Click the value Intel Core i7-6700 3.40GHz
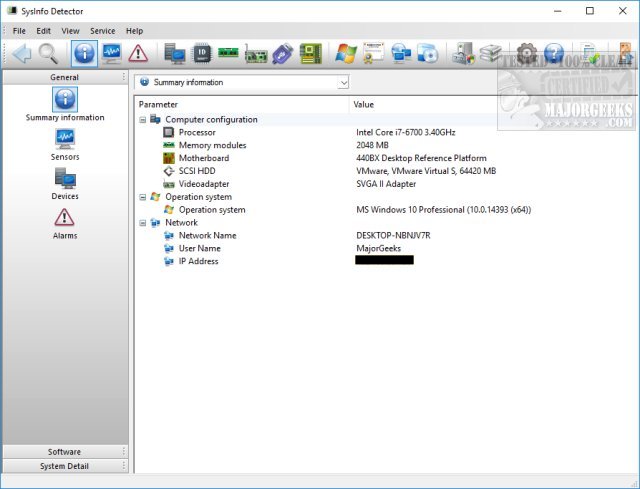 (x=406, y=132)
